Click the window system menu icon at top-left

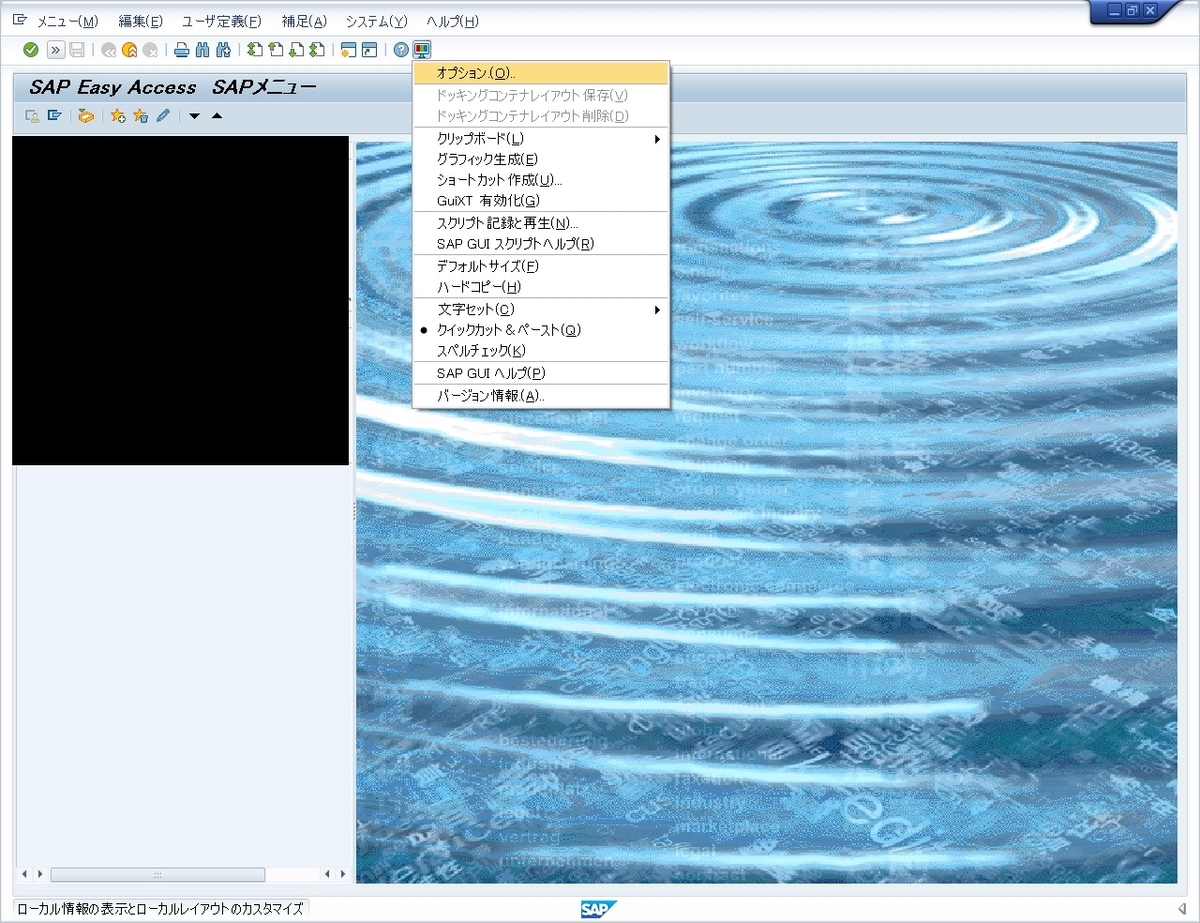19,21
